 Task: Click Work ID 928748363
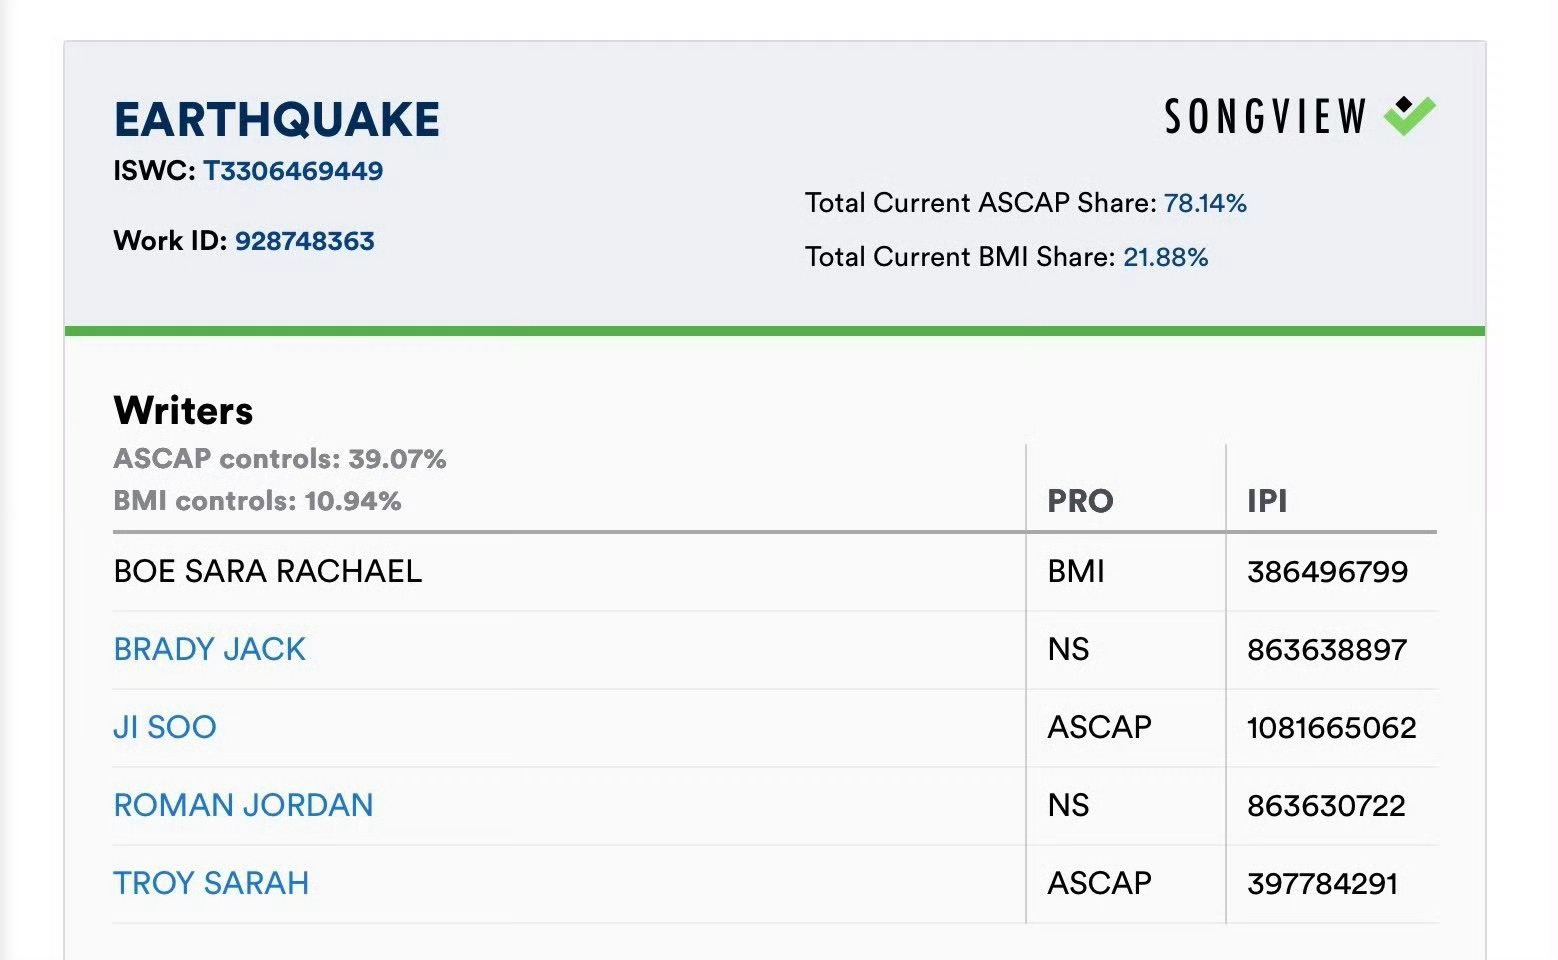point(304,241)
